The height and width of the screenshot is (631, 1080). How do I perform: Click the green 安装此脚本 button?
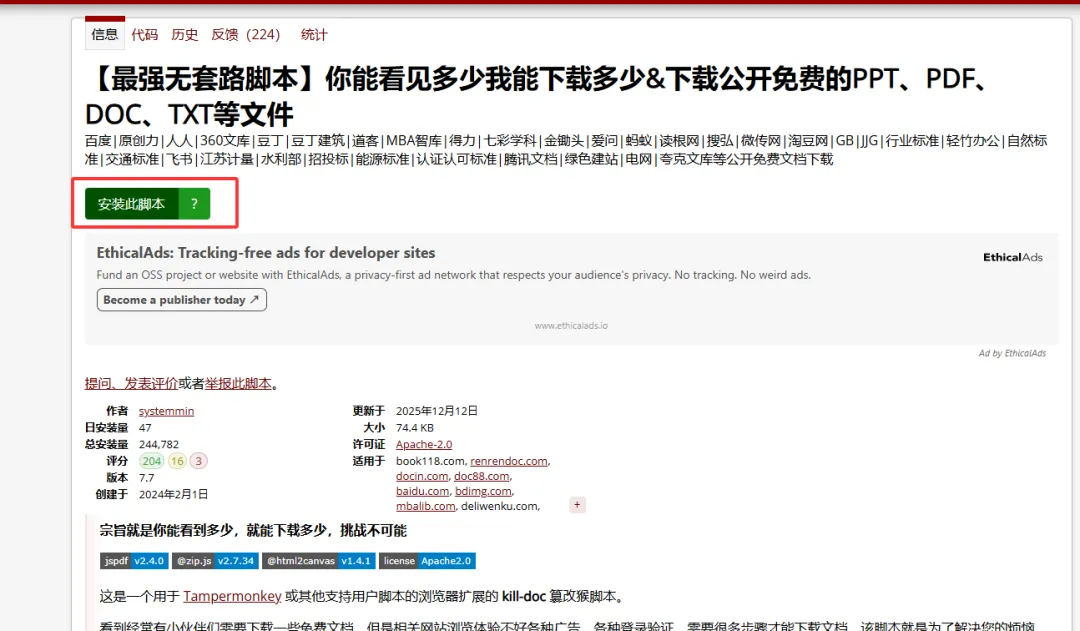click(x=132, y=204)
